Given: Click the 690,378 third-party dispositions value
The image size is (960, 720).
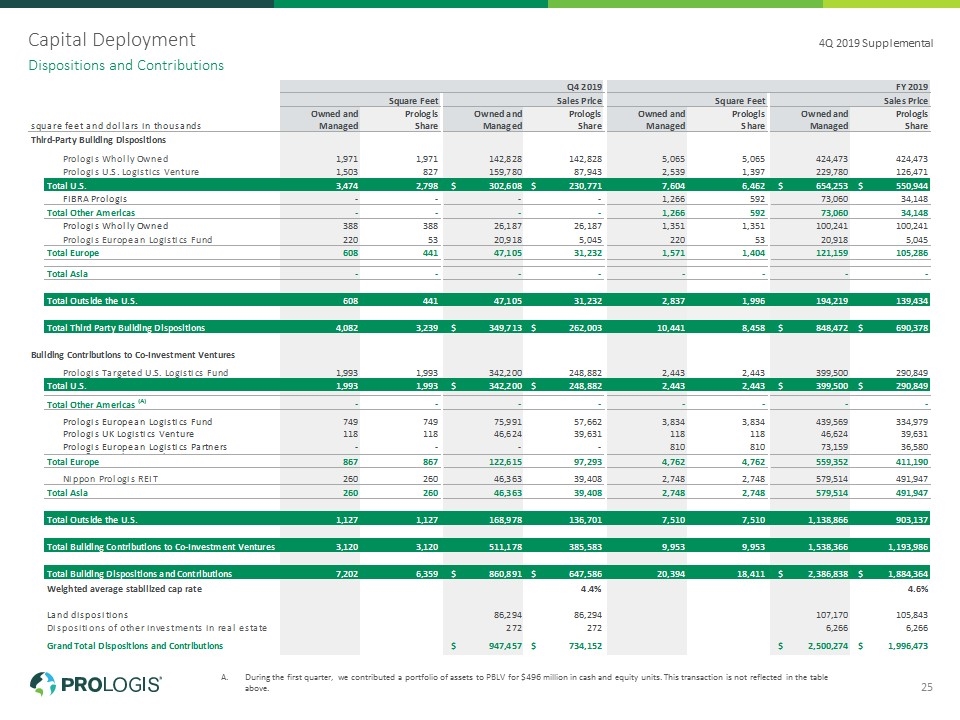Looking at the screenshot, I should pyautogui.click(x=912, y=328).
